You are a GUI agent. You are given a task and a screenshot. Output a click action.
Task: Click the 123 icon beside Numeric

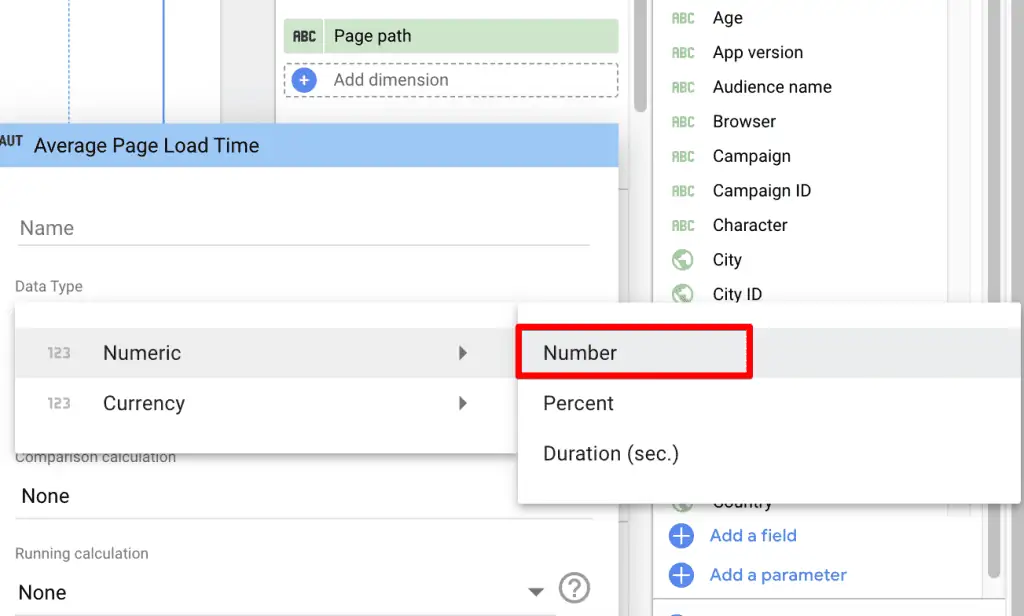[58, 352]
